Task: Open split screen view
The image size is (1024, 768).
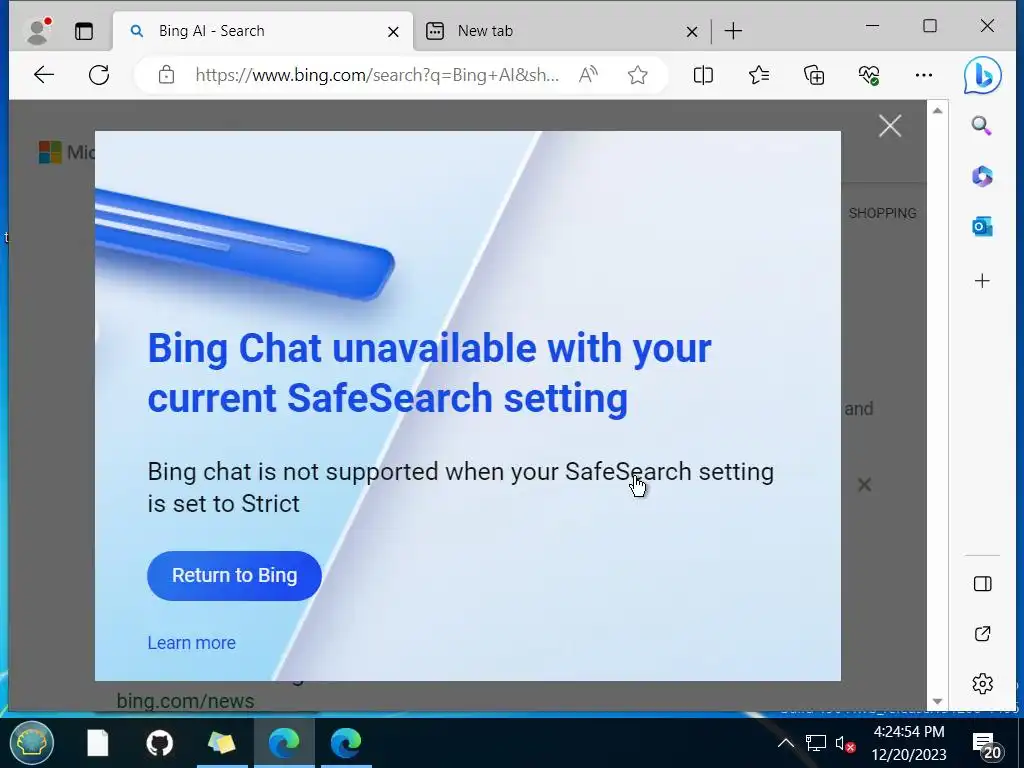Action: pos(703,75)
